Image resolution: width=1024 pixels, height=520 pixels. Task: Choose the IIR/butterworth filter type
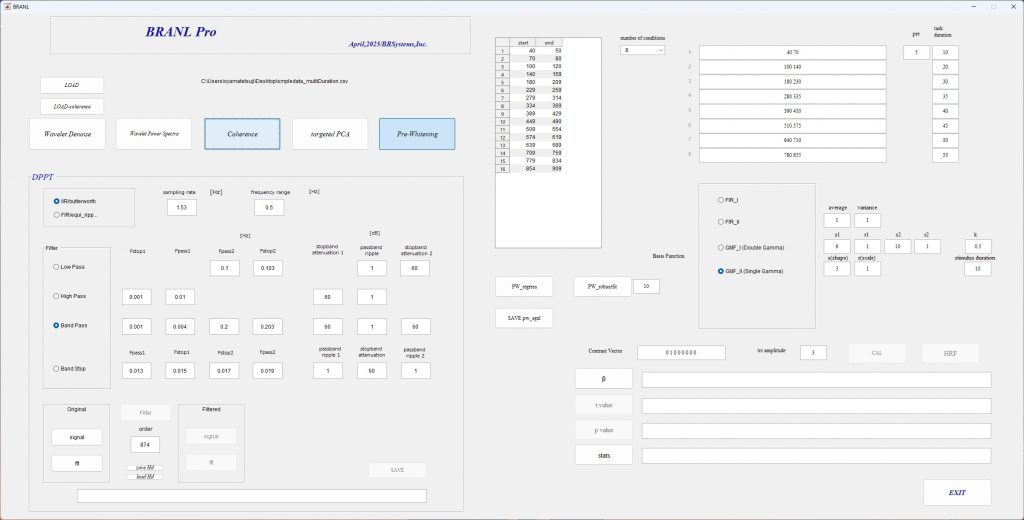tap(74, 201)
